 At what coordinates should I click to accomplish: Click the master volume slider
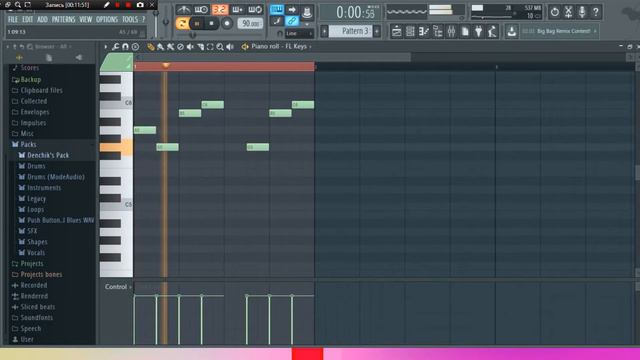156,24
